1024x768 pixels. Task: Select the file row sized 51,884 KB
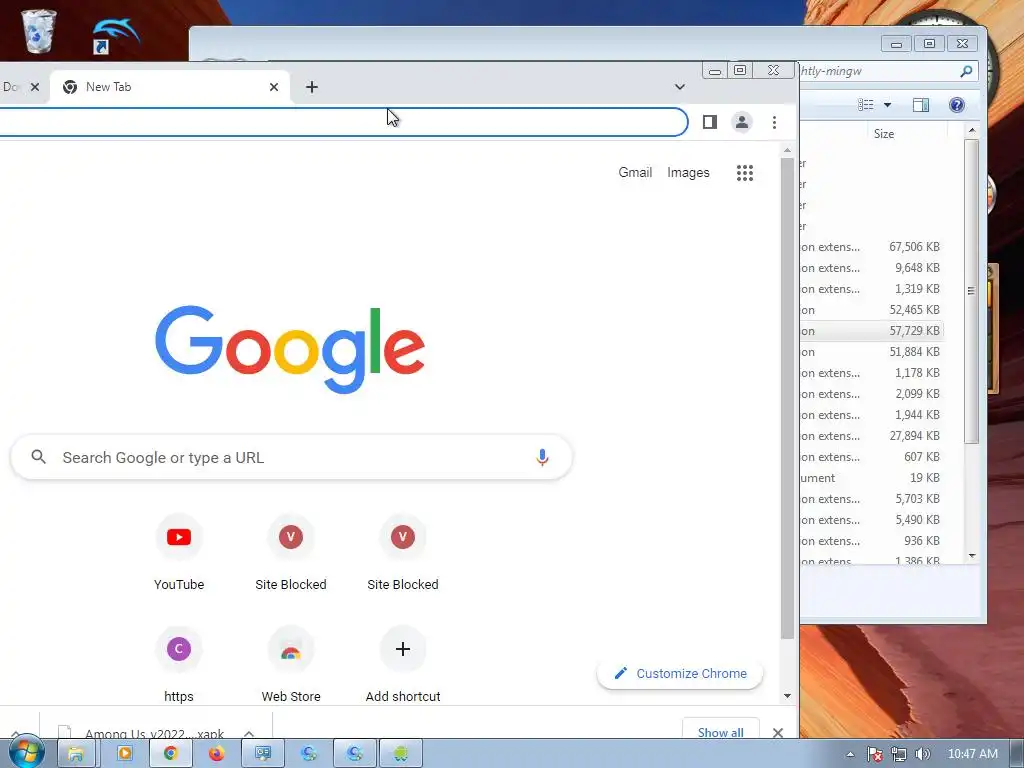coord(872,351)
